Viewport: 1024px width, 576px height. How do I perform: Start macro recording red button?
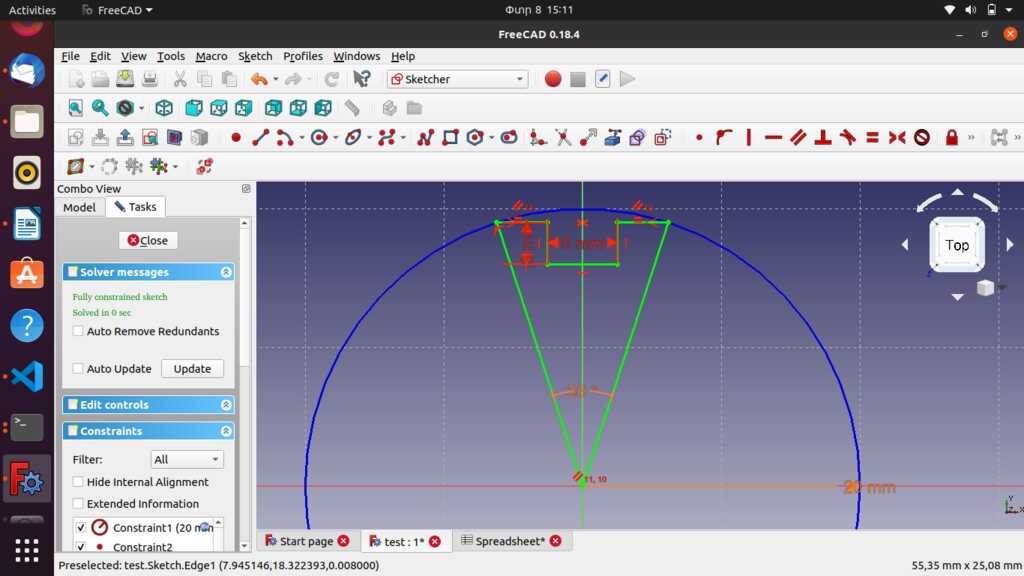552,79
